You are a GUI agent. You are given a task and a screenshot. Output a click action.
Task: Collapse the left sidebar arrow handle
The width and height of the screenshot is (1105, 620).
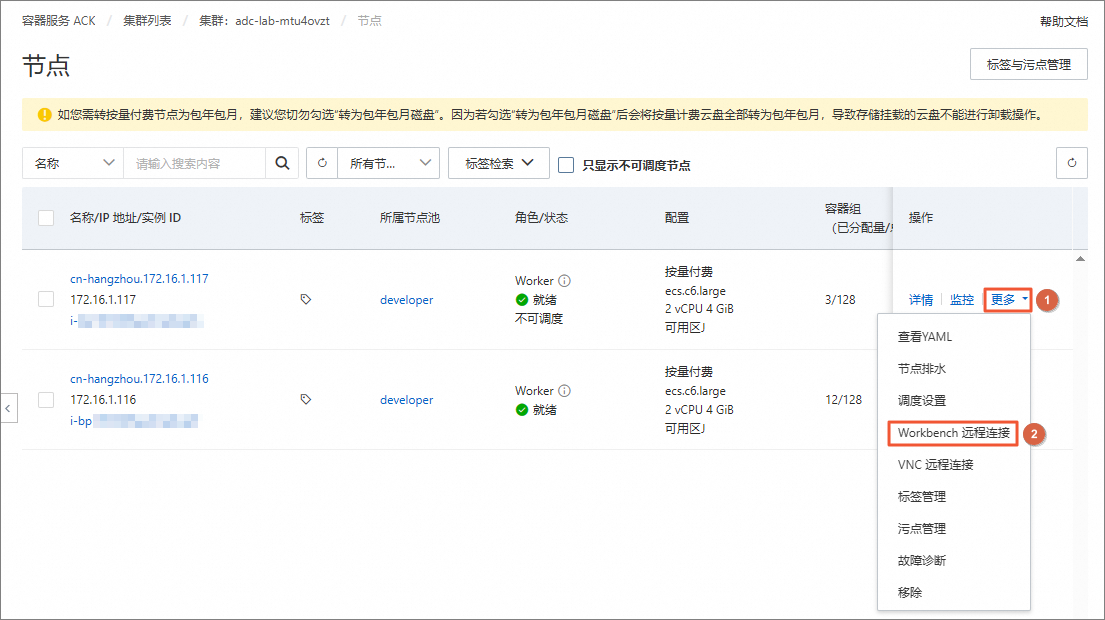[x=8, y=408]
